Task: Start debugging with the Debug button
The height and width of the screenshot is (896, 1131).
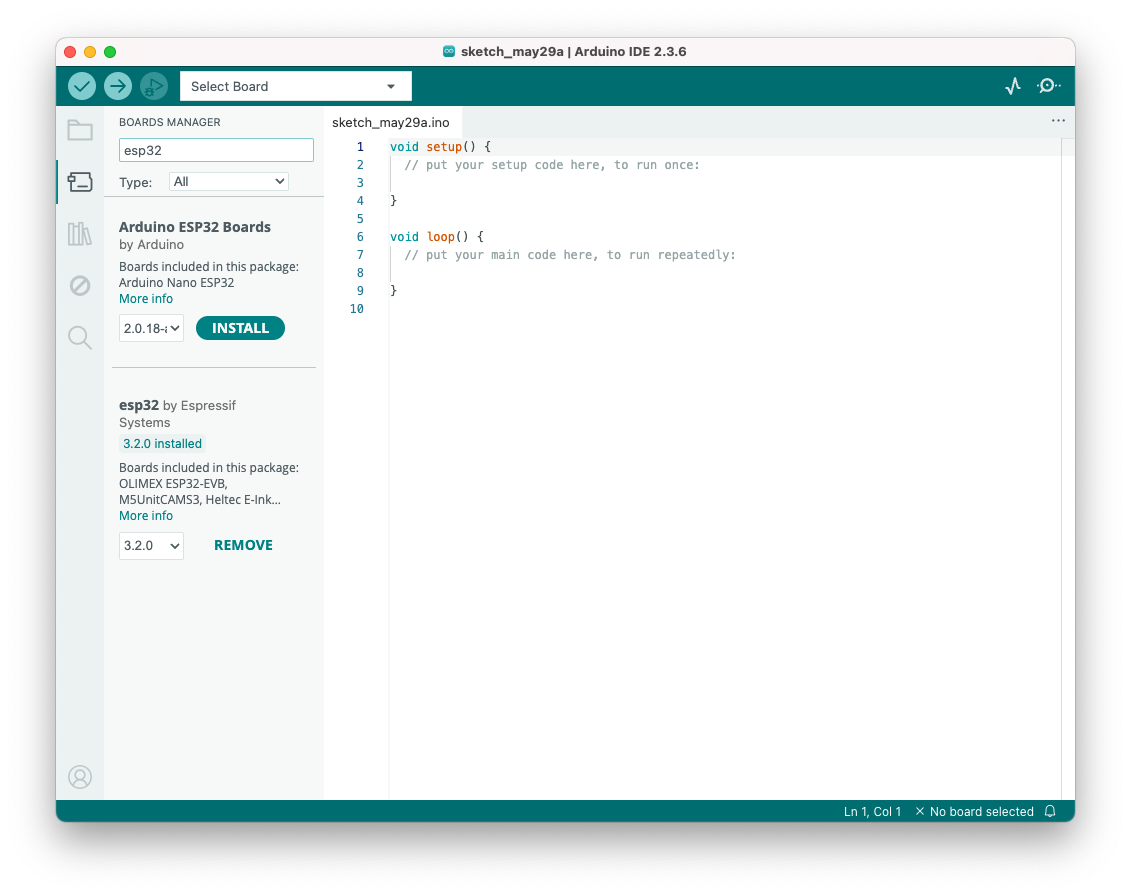Action: click(154, 87)
